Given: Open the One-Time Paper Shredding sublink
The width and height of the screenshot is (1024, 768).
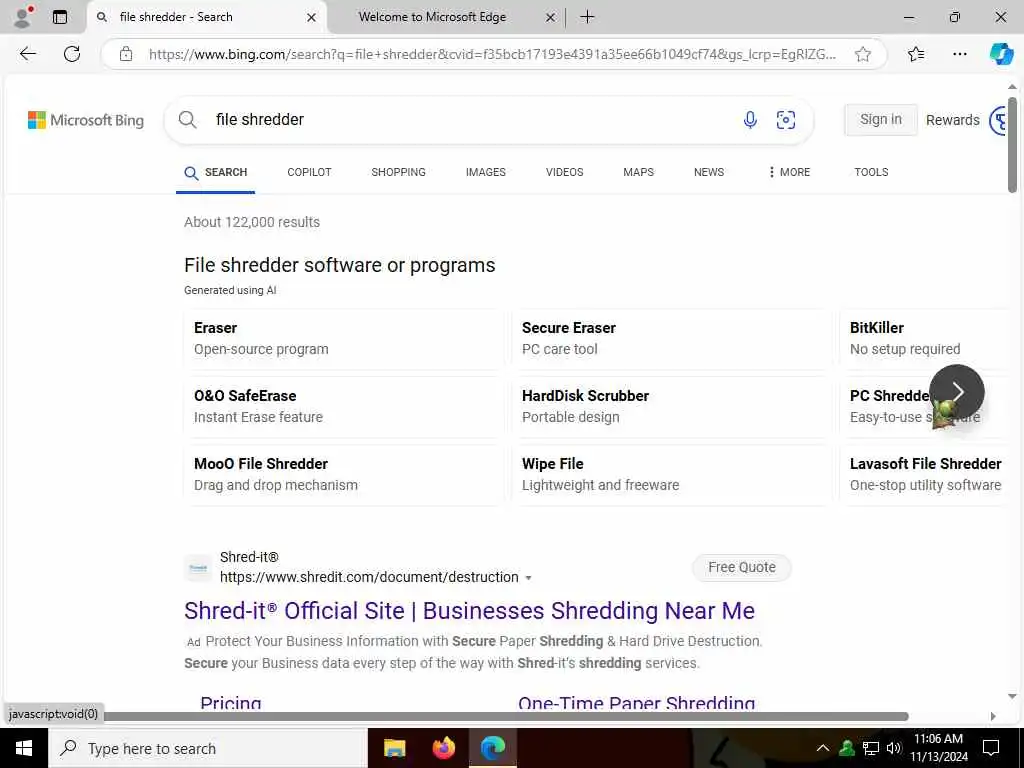Looking at the screenshot, I should pos(637,703).
